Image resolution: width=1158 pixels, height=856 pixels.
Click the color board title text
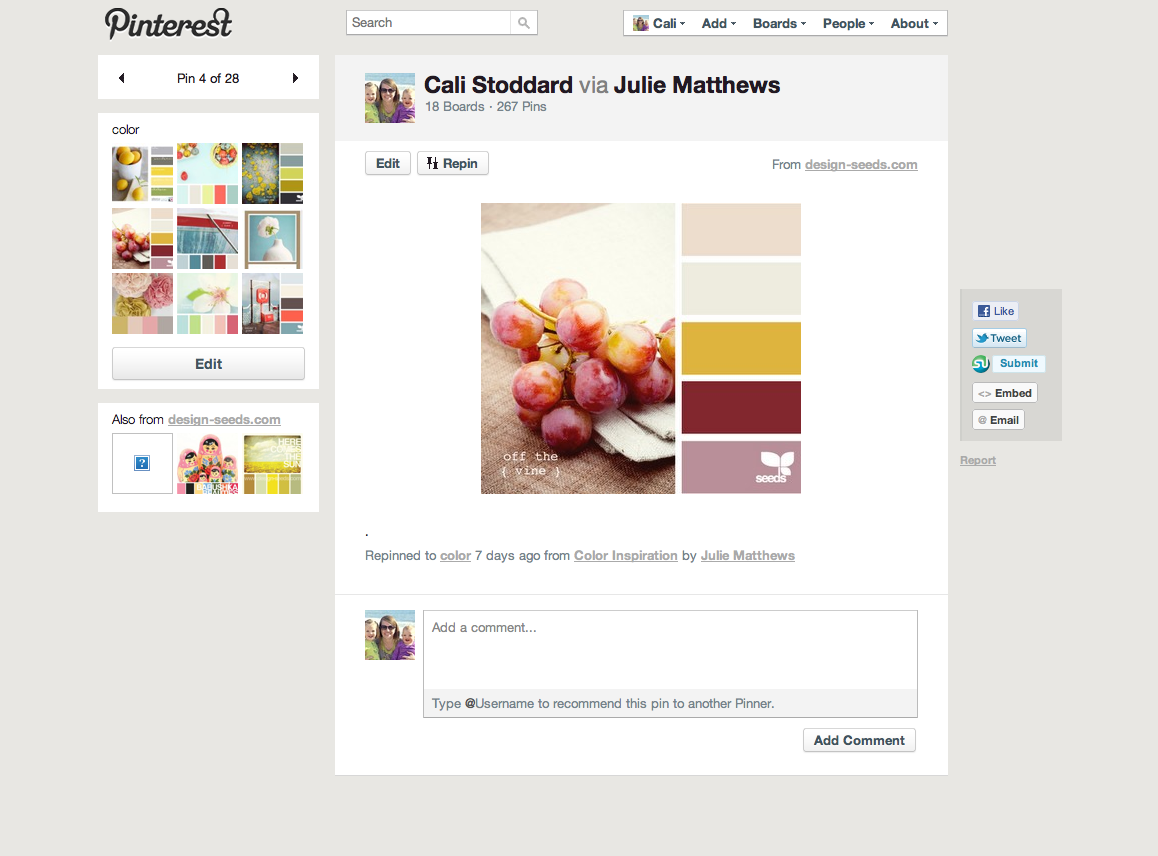pos(126,129)
